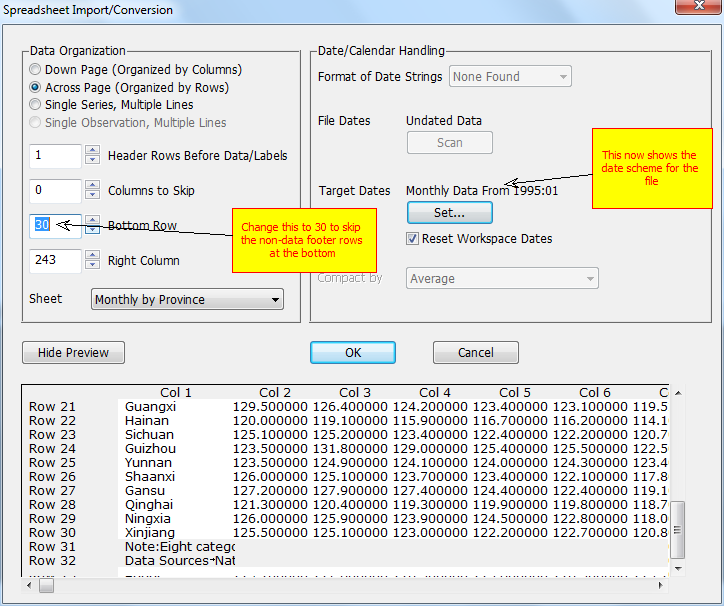Increment the Bottom Row spinner
The image size is (724, 606).
(92, 221)
